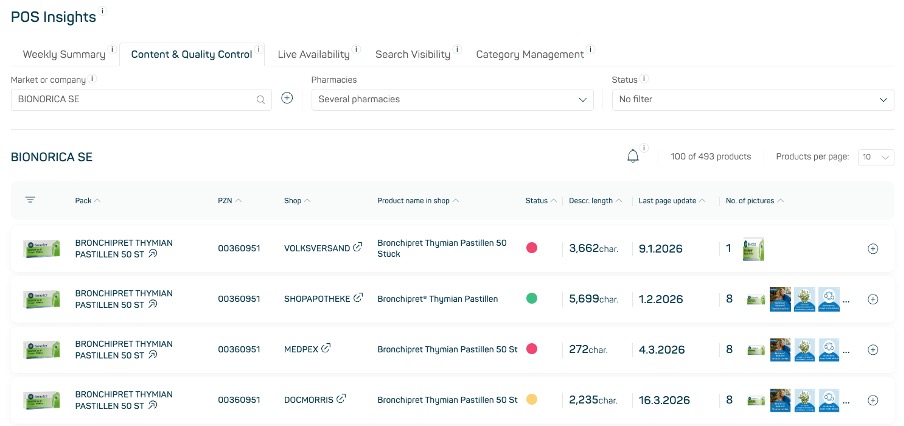Expand the VOLKSVERSAND row with plus icon
The width and height of the screenshot is (904, 426).
point(873,248)
